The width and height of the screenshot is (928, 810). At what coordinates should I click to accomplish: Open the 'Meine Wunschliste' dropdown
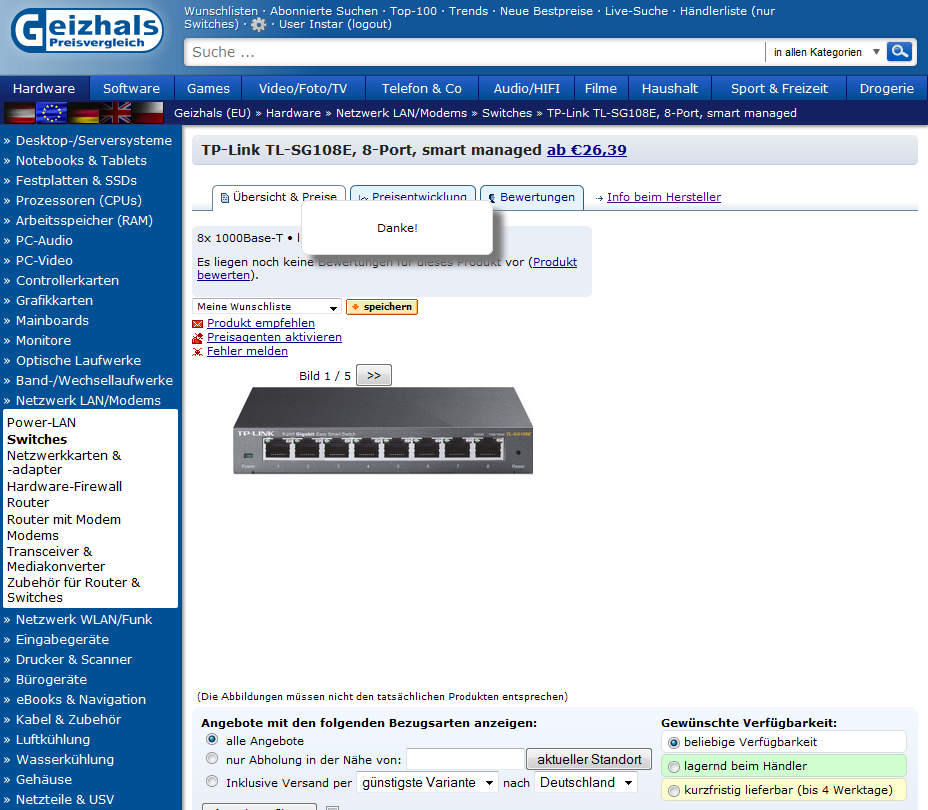267,306
